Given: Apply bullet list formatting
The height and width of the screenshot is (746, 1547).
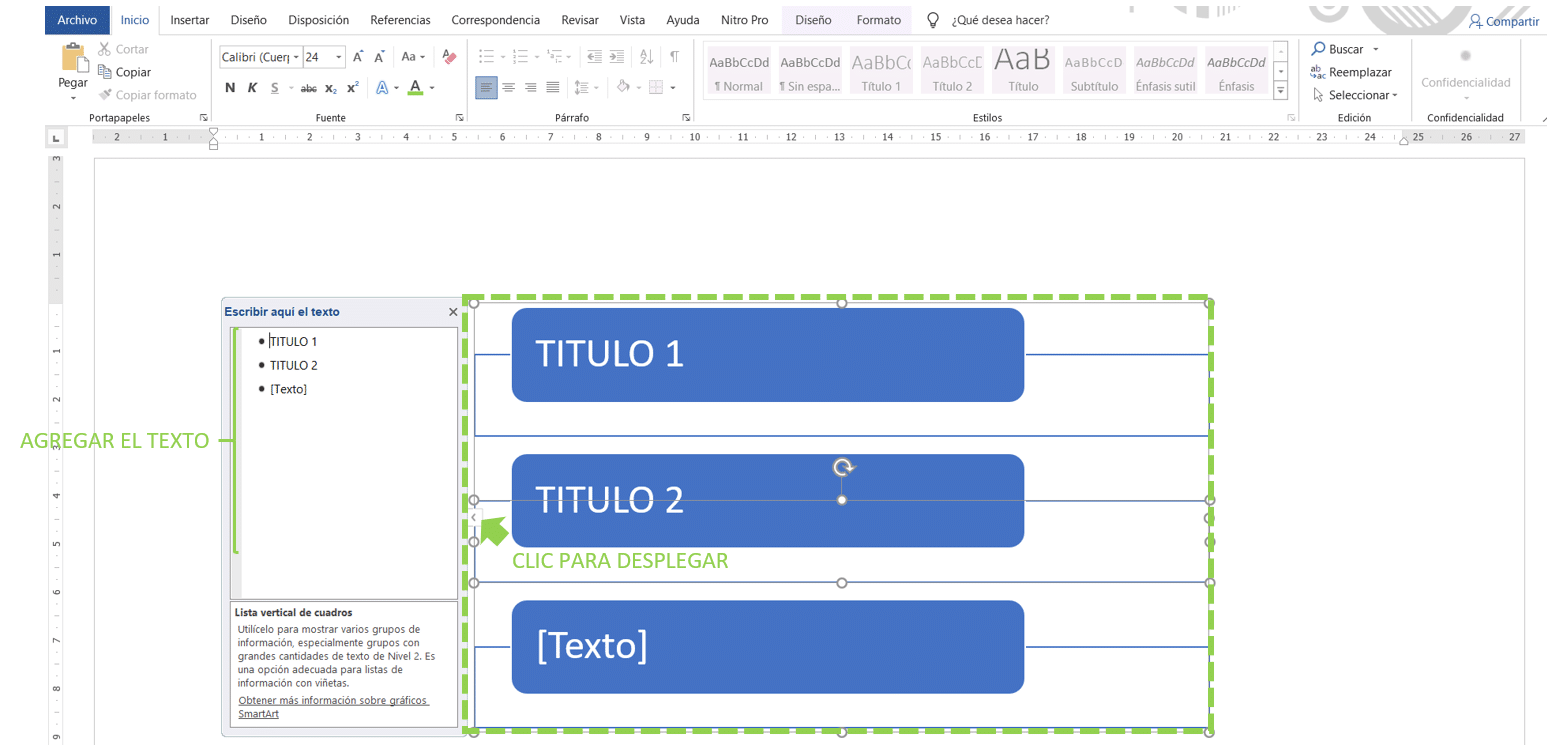Looking at the screenshot, I should [x=487, y=56].
